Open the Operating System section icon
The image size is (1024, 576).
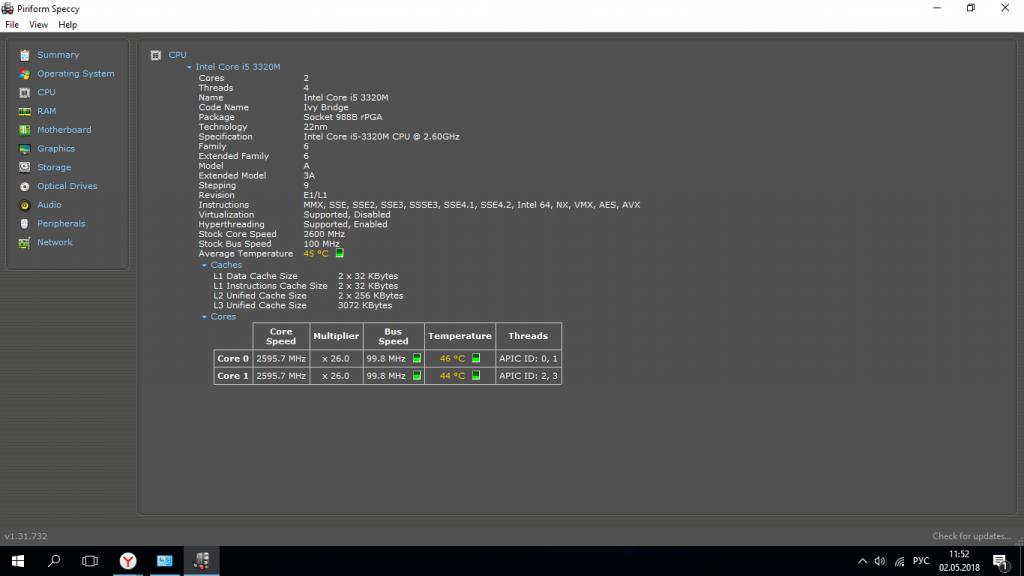coord(25,74)
